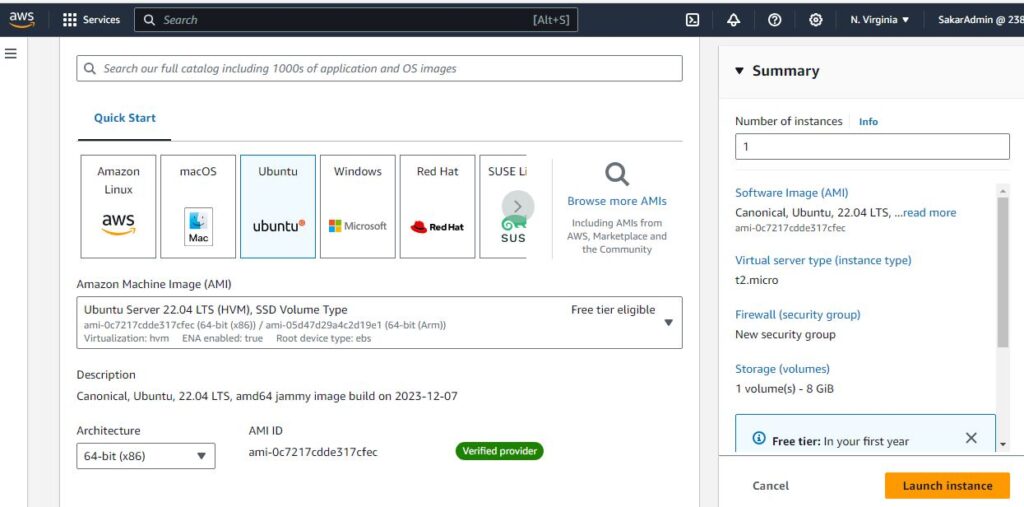Screen dimensions: 1024x507
Task: Click the t2.micro instance type text
Action: [x=756, y=280]
